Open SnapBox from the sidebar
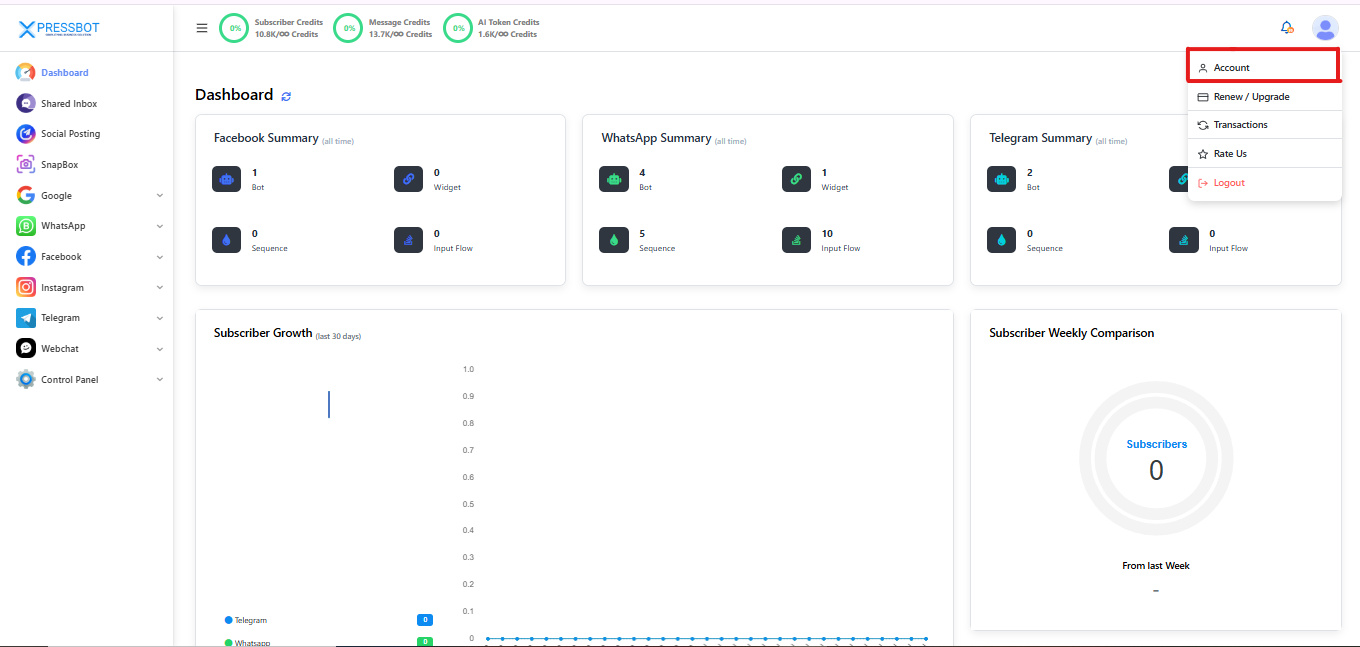1360x647 pixels. point(59,165)
